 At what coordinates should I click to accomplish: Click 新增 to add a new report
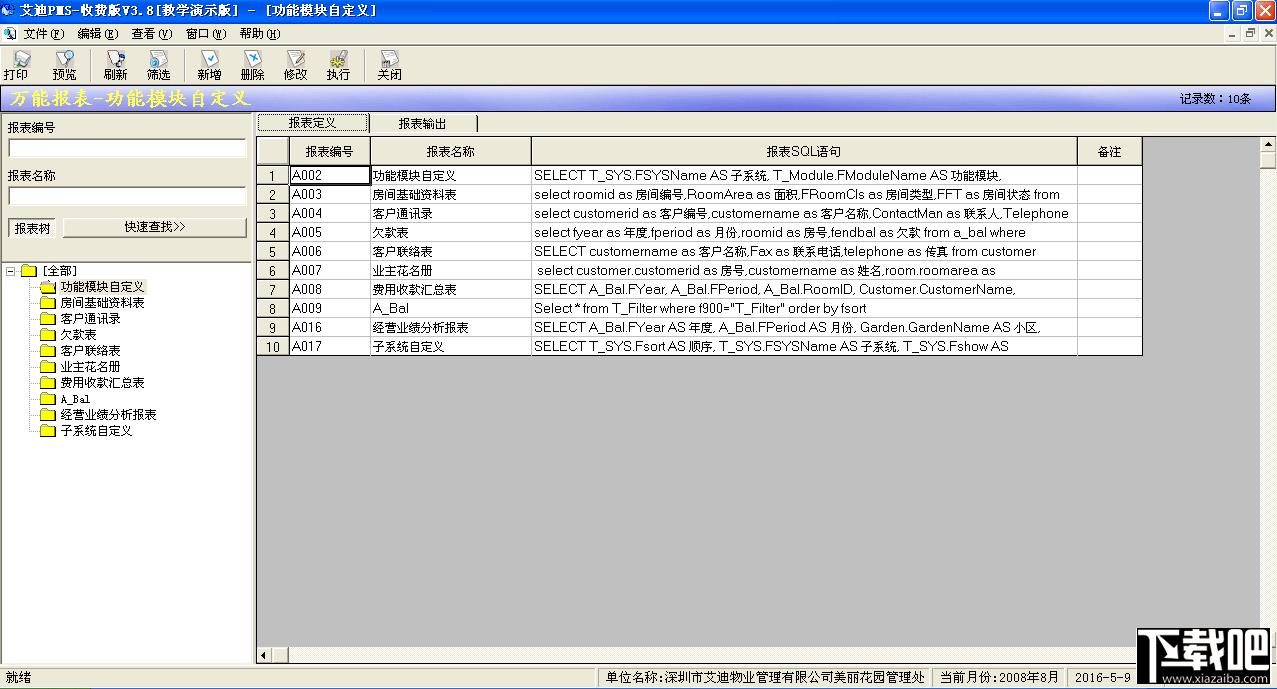(x=209, y=65)
